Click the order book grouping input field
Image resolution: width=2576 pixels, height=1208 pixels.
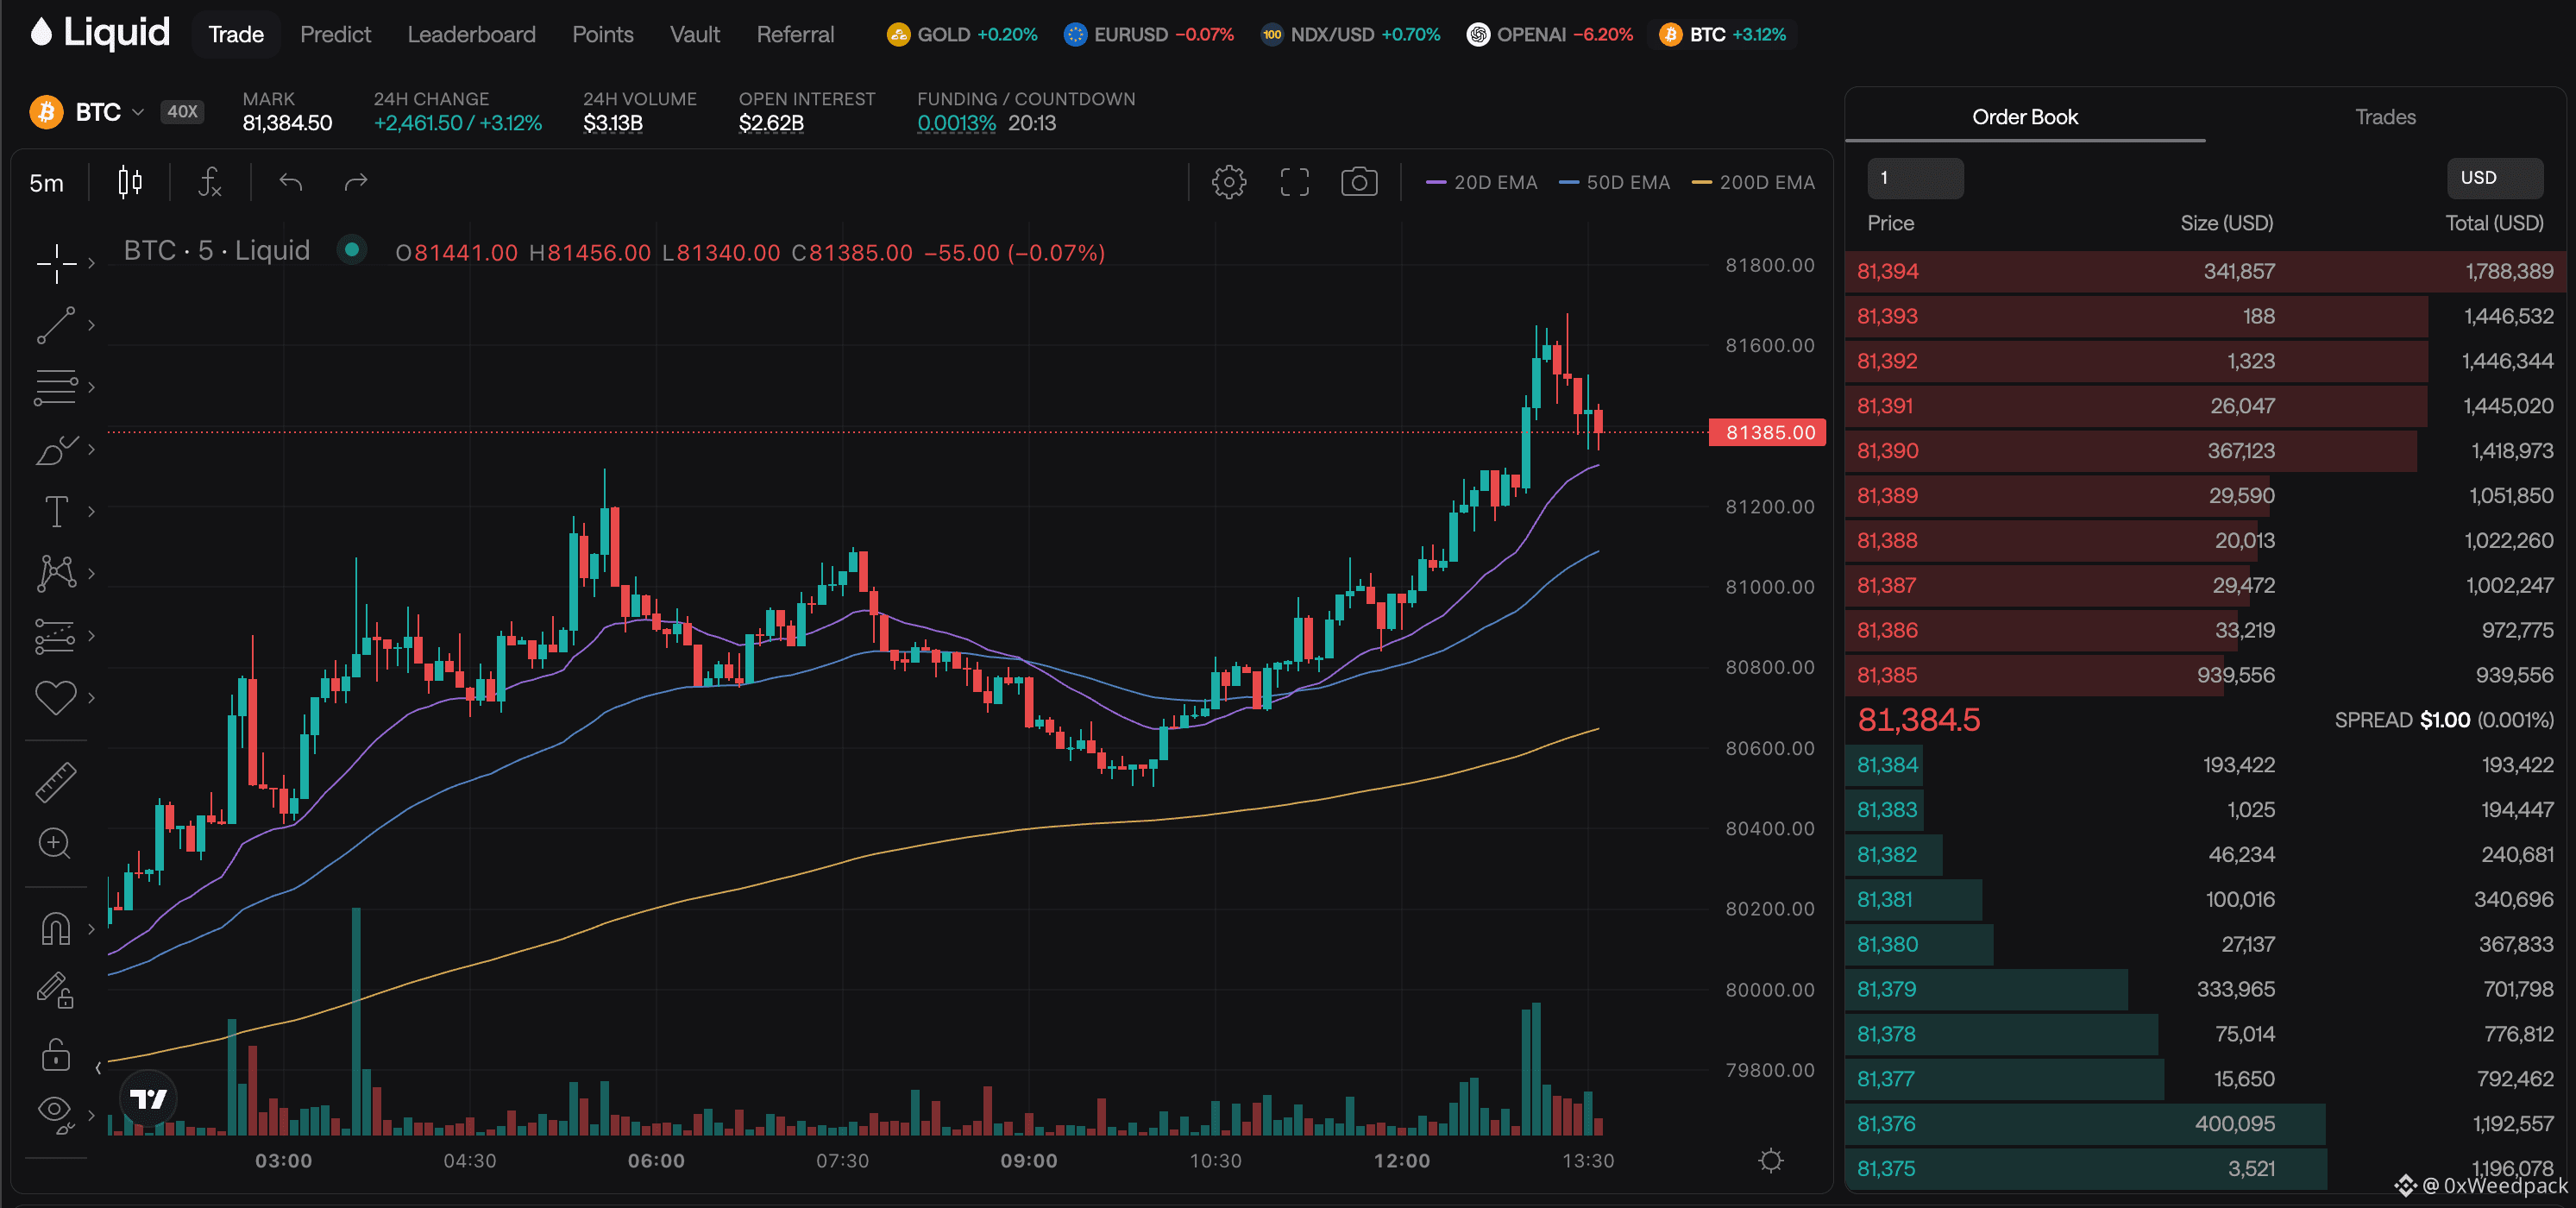coord(1915,178)
